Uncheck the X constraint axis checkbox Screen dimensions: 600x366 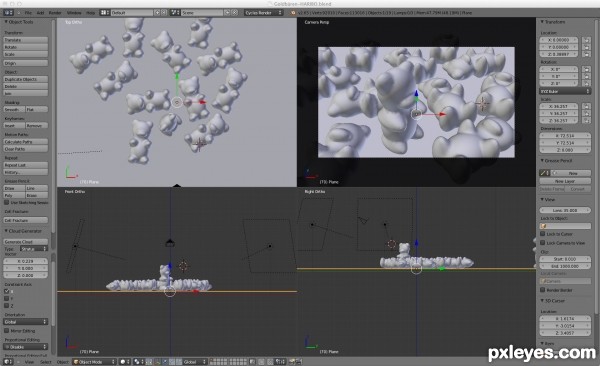click(x=7, y=291)
